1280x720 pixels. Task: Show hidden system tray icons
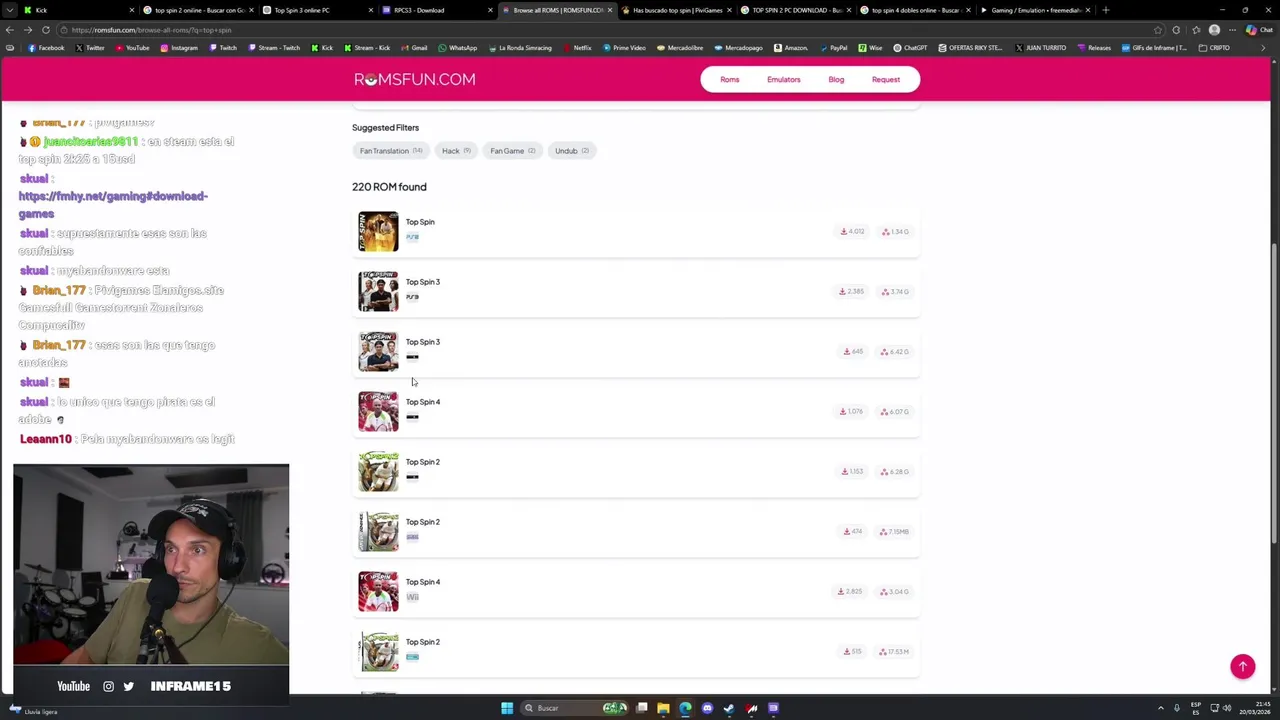click(1161, 708)
